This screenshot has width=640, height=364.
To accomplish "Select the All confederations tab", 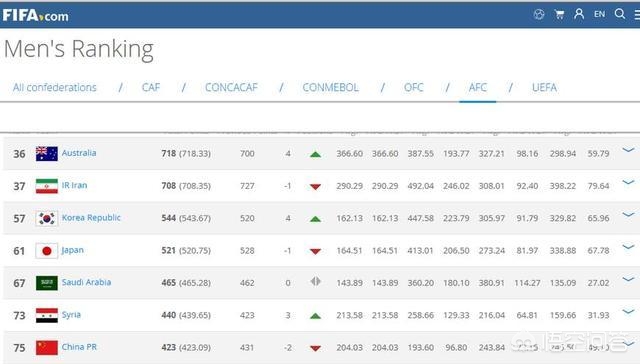I will tap(55, 87).
